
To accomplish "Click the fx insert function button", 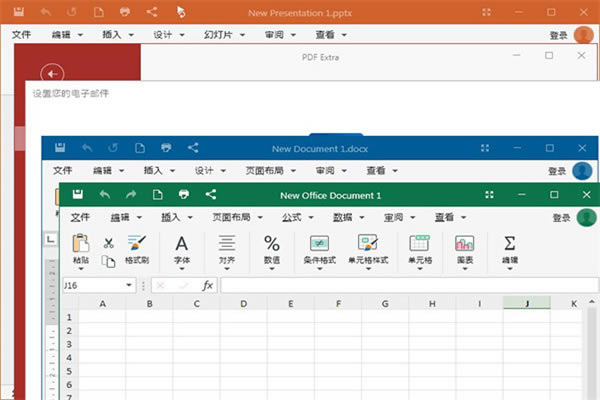I will point(207,285).
